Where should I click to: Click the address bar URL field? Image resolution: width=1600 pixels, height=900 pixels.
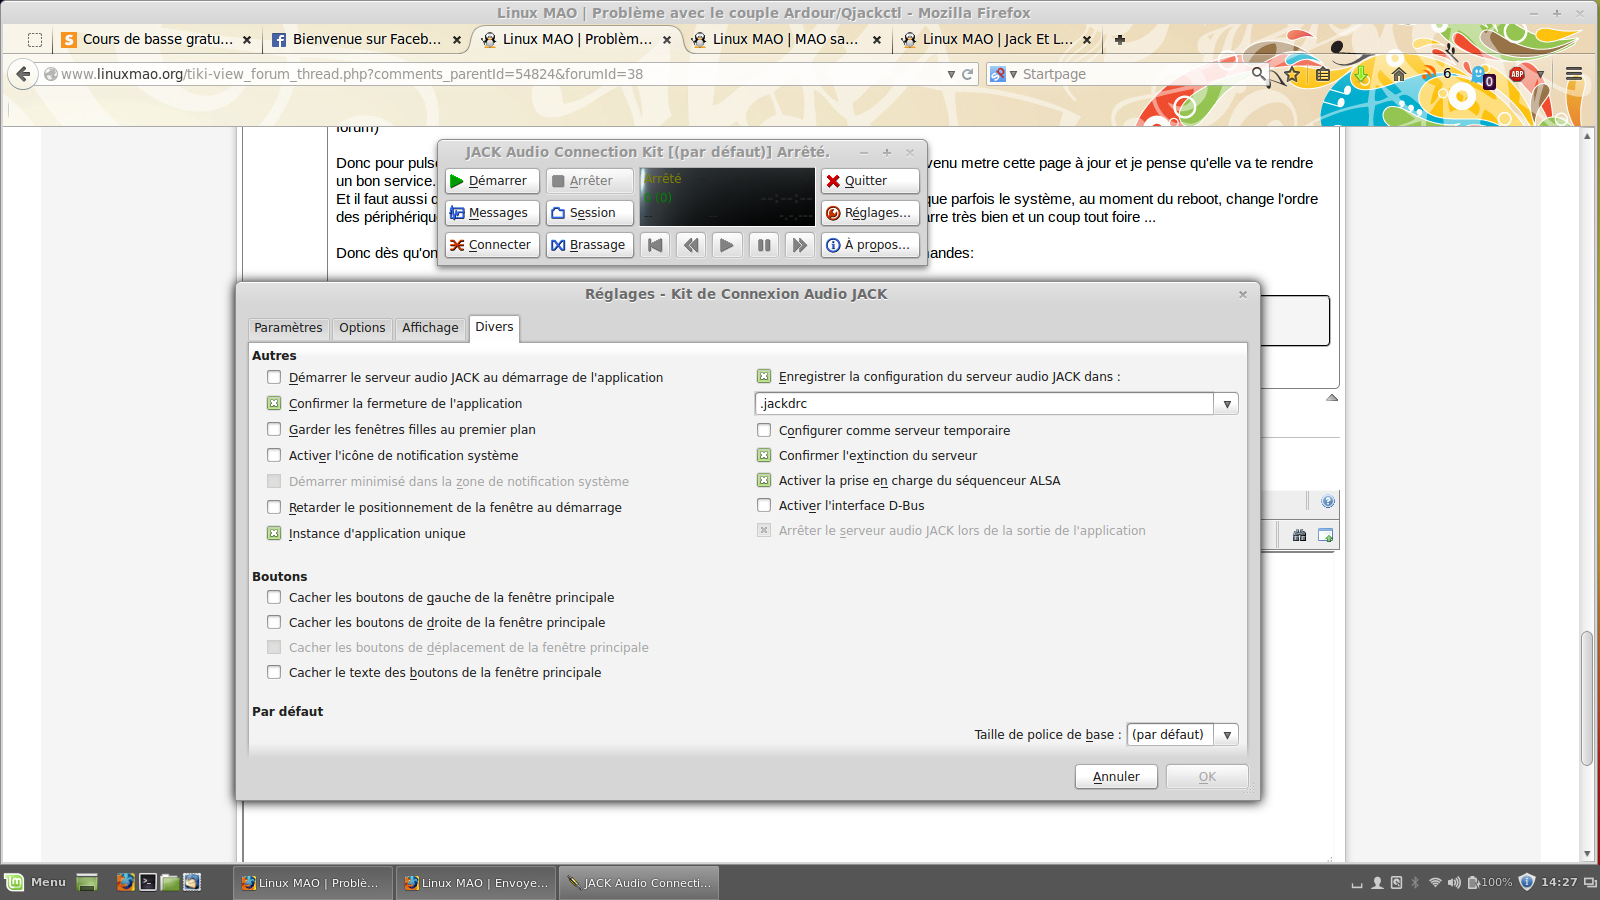coord(500,74)
